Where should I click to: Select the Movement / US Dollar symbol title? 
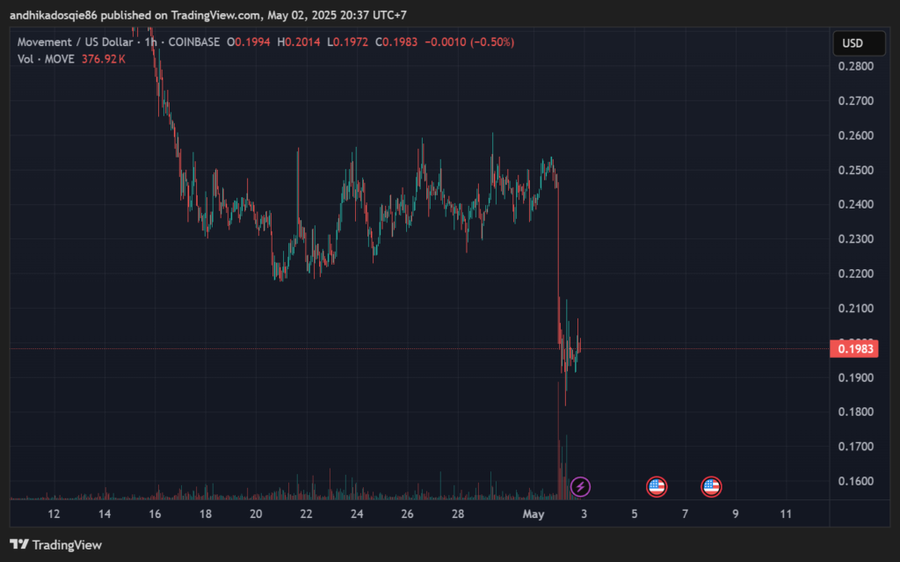(75, 42)
